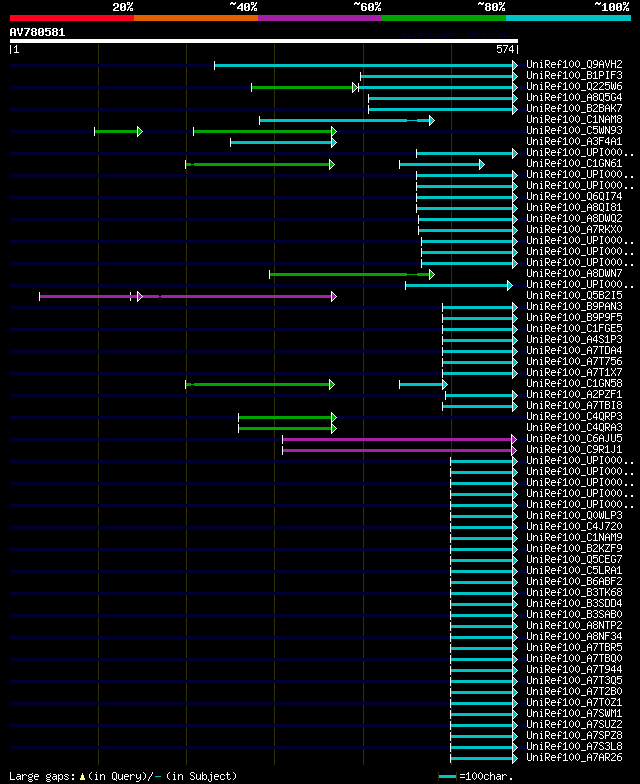Click the orange ~40% identity color segment
Screen dimensions: 640x784
tap(196, 18)
